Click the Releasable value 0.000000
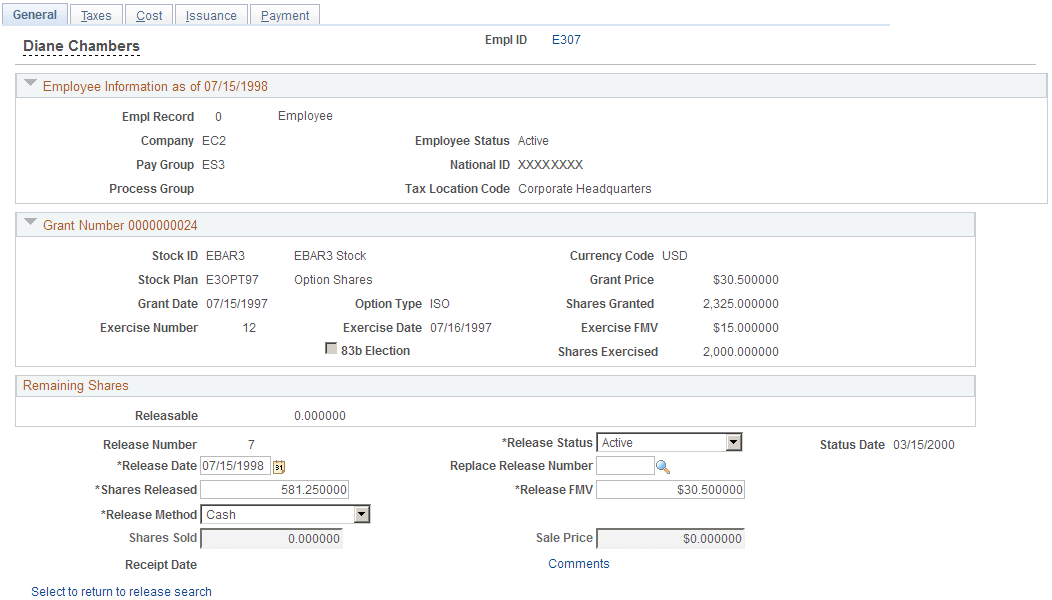1052x600 pixels. click(x=320, y=416)
